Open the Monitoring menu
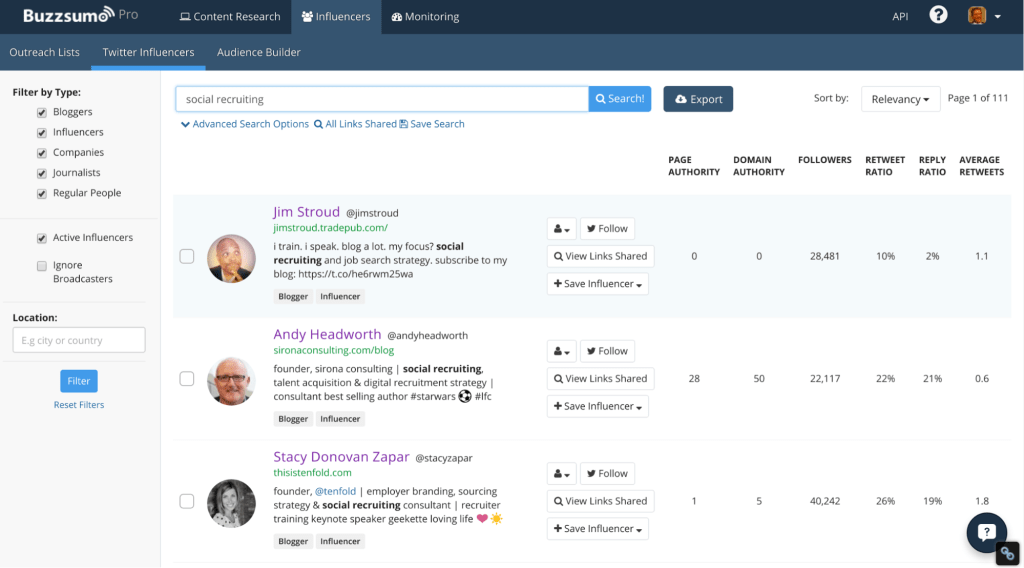The width and height of the screenshot is (1024, 568). 425,16
